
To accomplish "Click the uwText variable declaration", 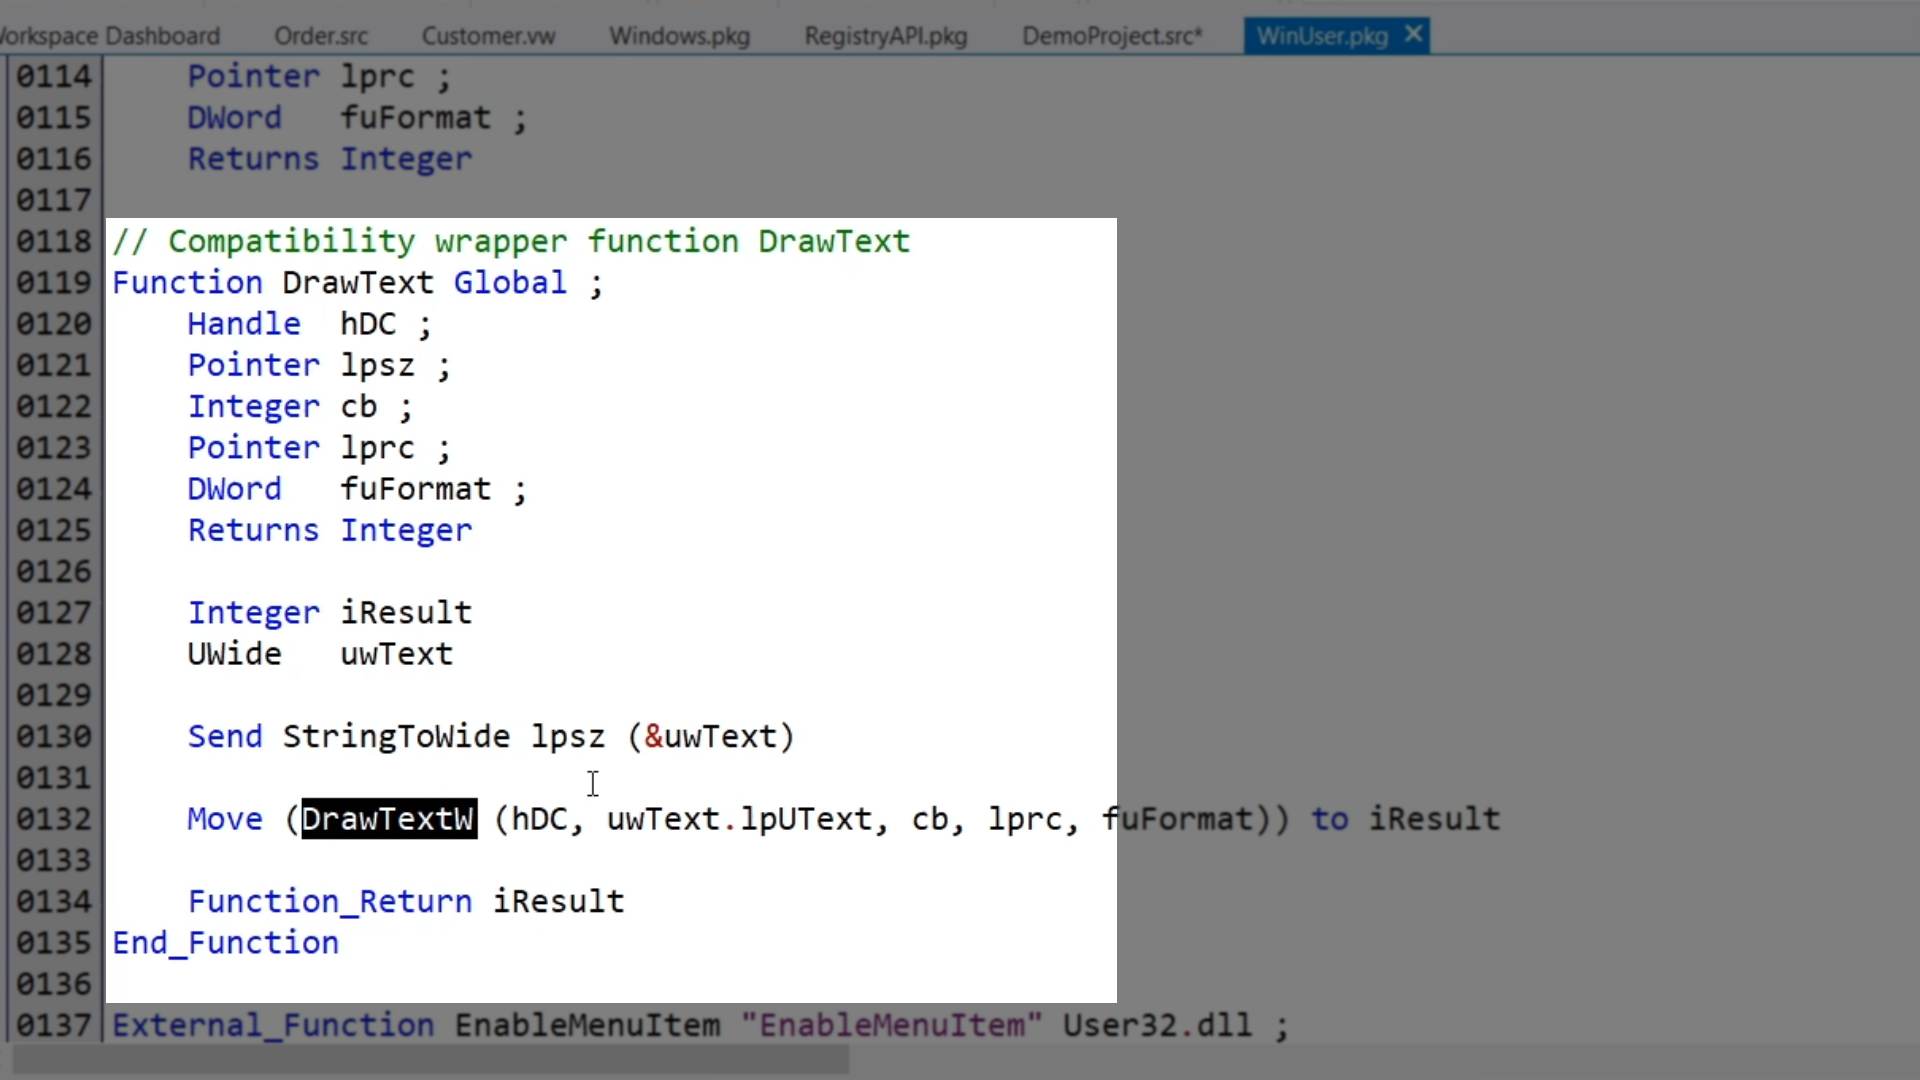I will pos(396,654).
